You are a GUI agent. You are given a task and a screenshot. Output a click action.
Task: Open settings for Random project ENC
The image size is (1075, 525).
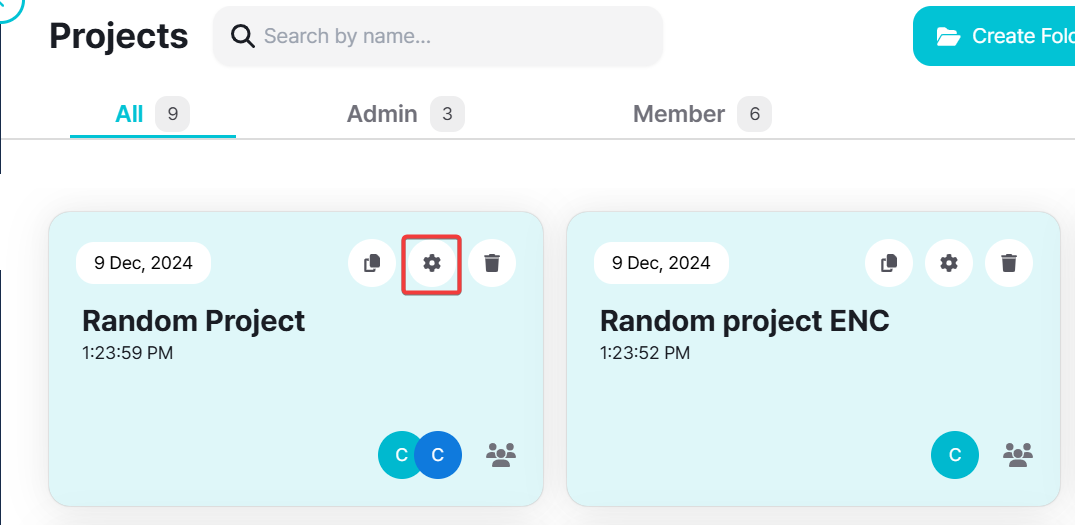pyautogui.click(x=949, y=263)
